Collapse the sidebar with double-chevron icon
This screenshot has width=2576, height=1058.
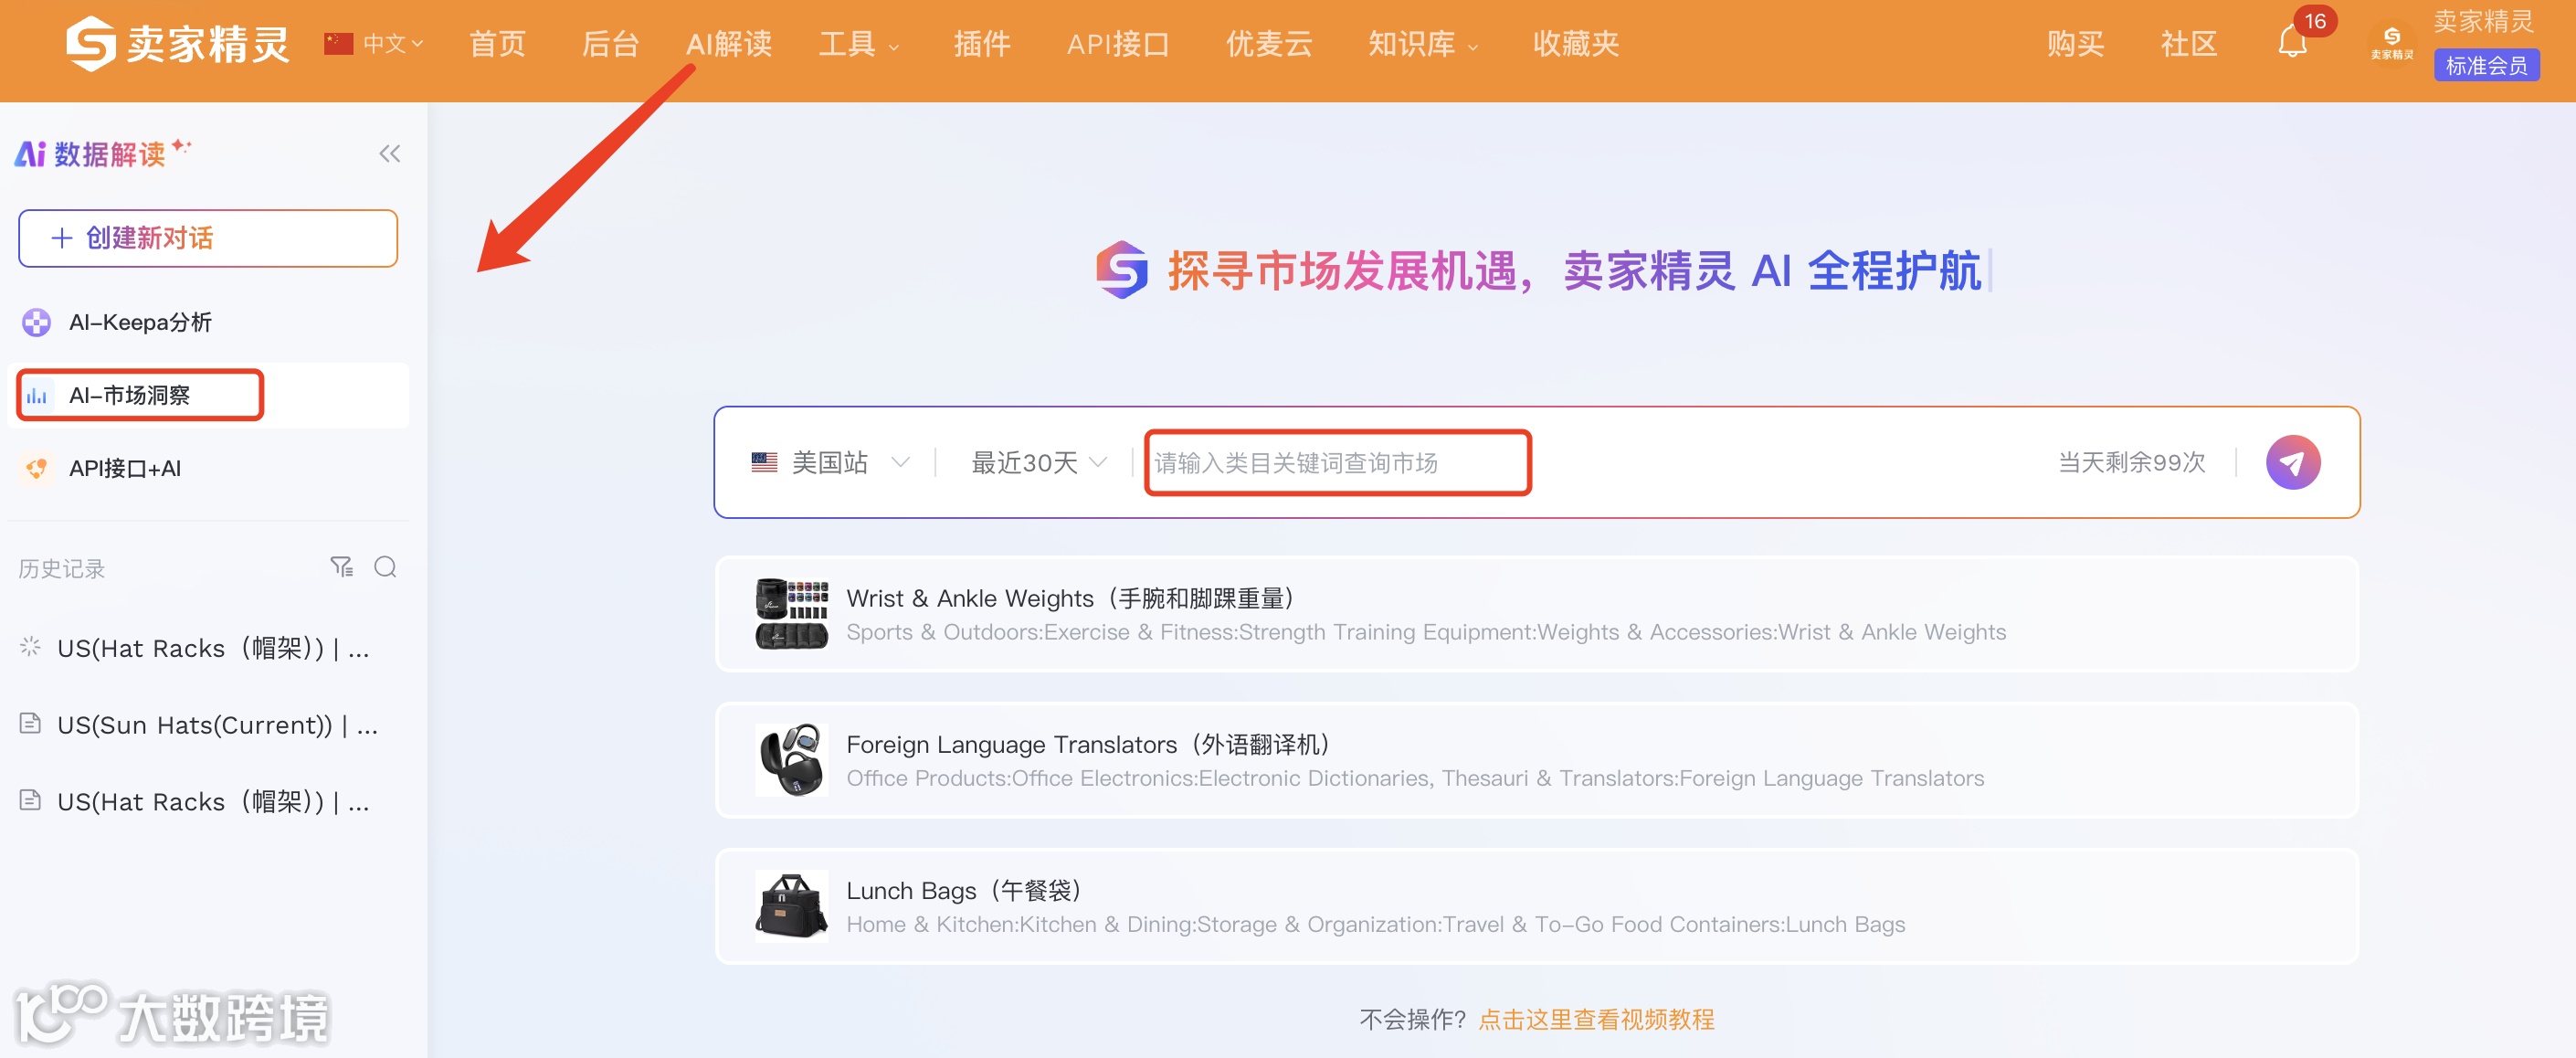(x=389, y=153)
